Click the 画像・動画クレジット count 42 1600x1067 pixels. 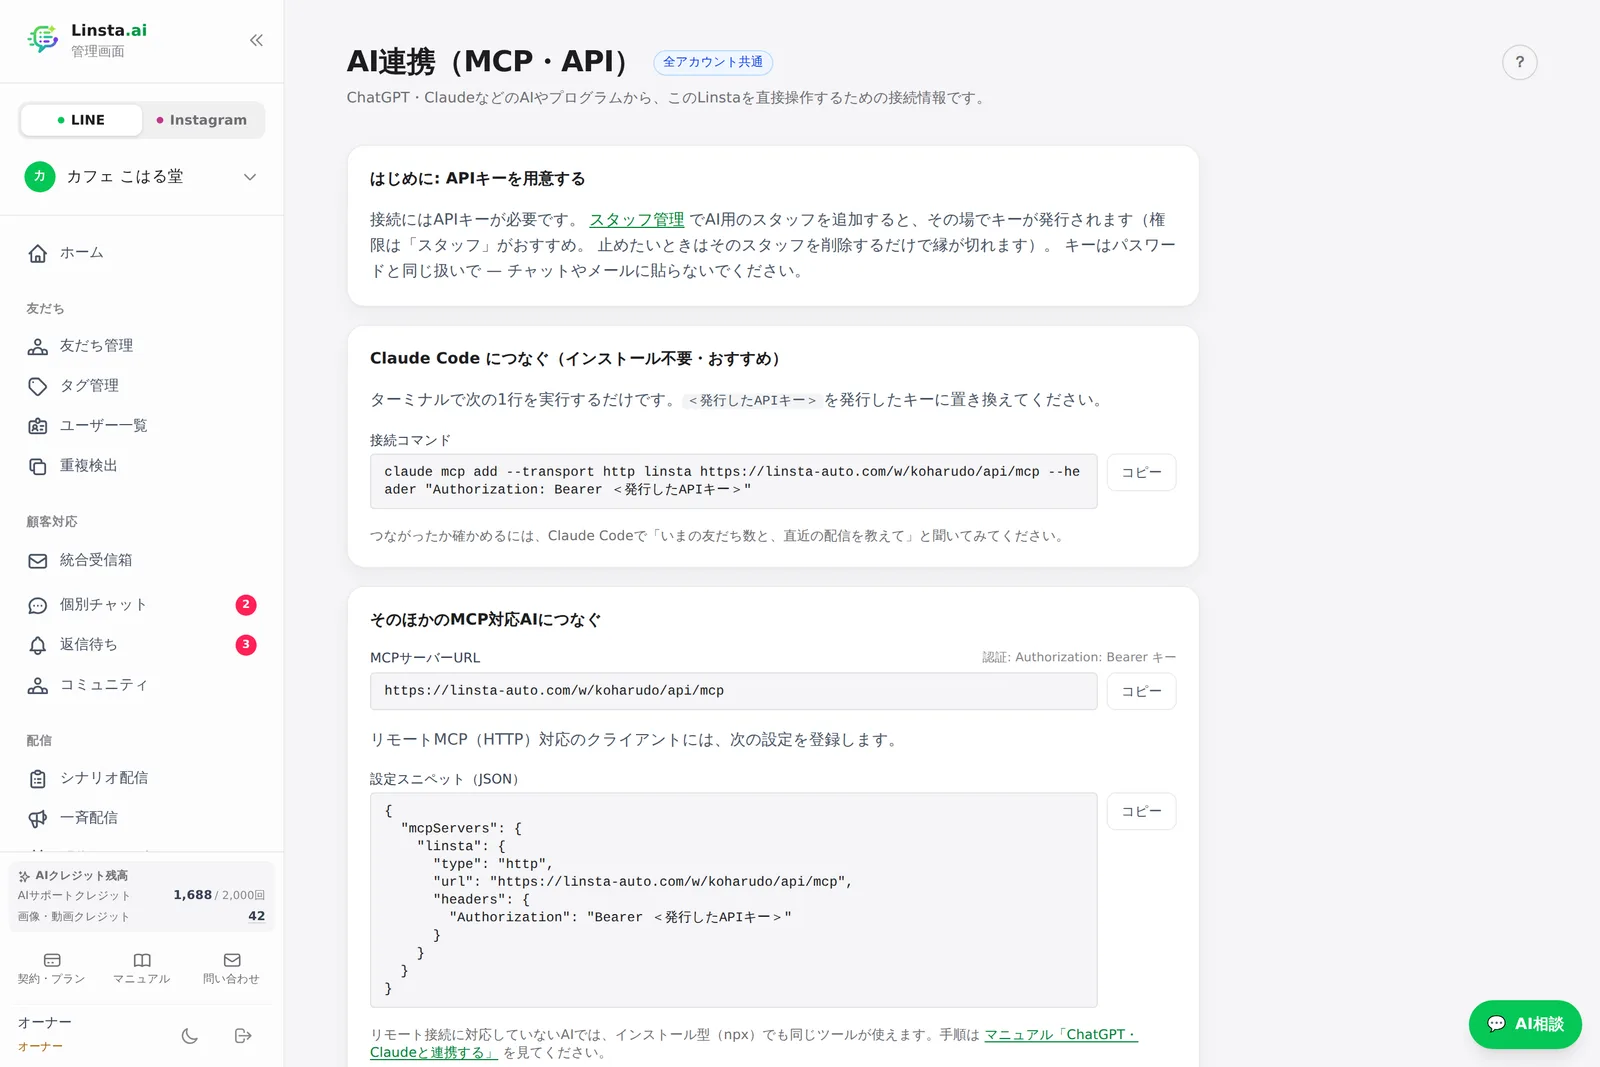[257, 916]
